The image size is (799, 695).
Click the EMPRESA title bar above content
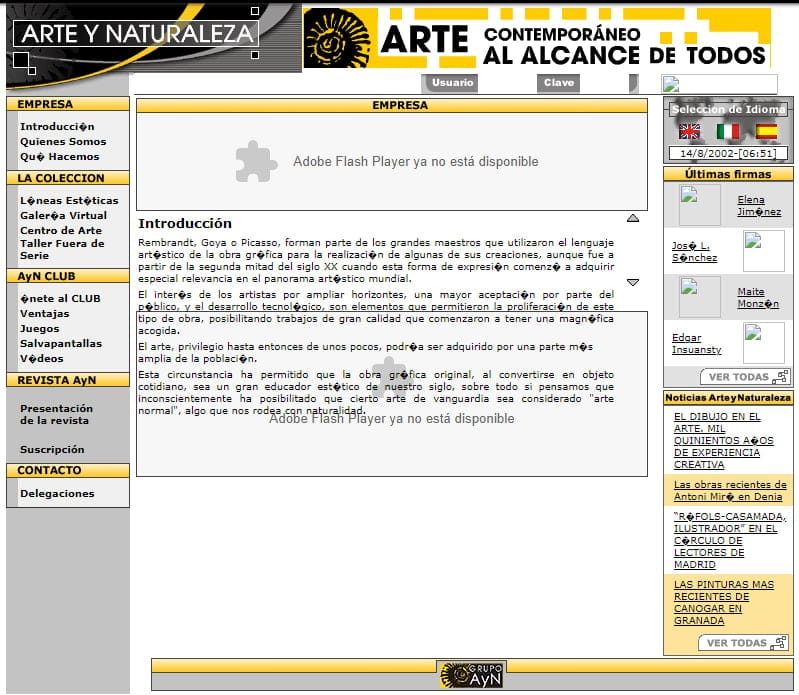pyautogui.click(x=392, y=105)
